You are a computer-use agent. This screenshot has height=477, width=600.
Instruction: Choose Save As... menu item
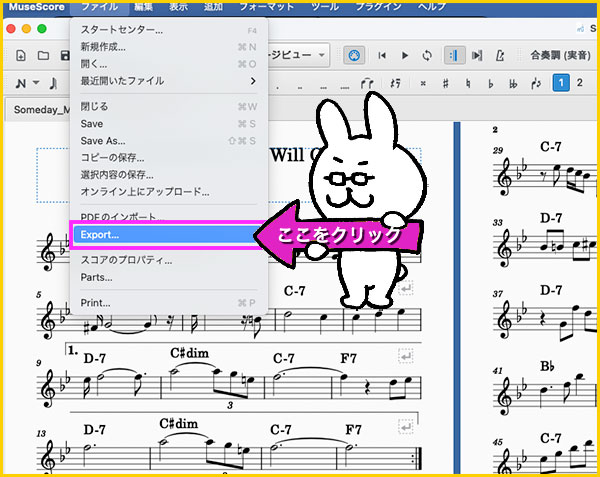(169, 141)
